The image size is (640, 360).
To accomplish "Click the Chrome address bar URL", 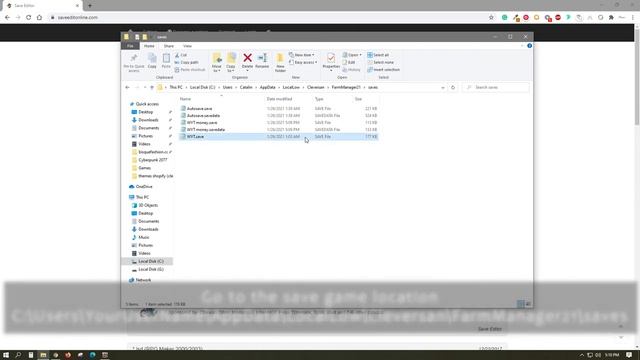I will click(78, 18).
